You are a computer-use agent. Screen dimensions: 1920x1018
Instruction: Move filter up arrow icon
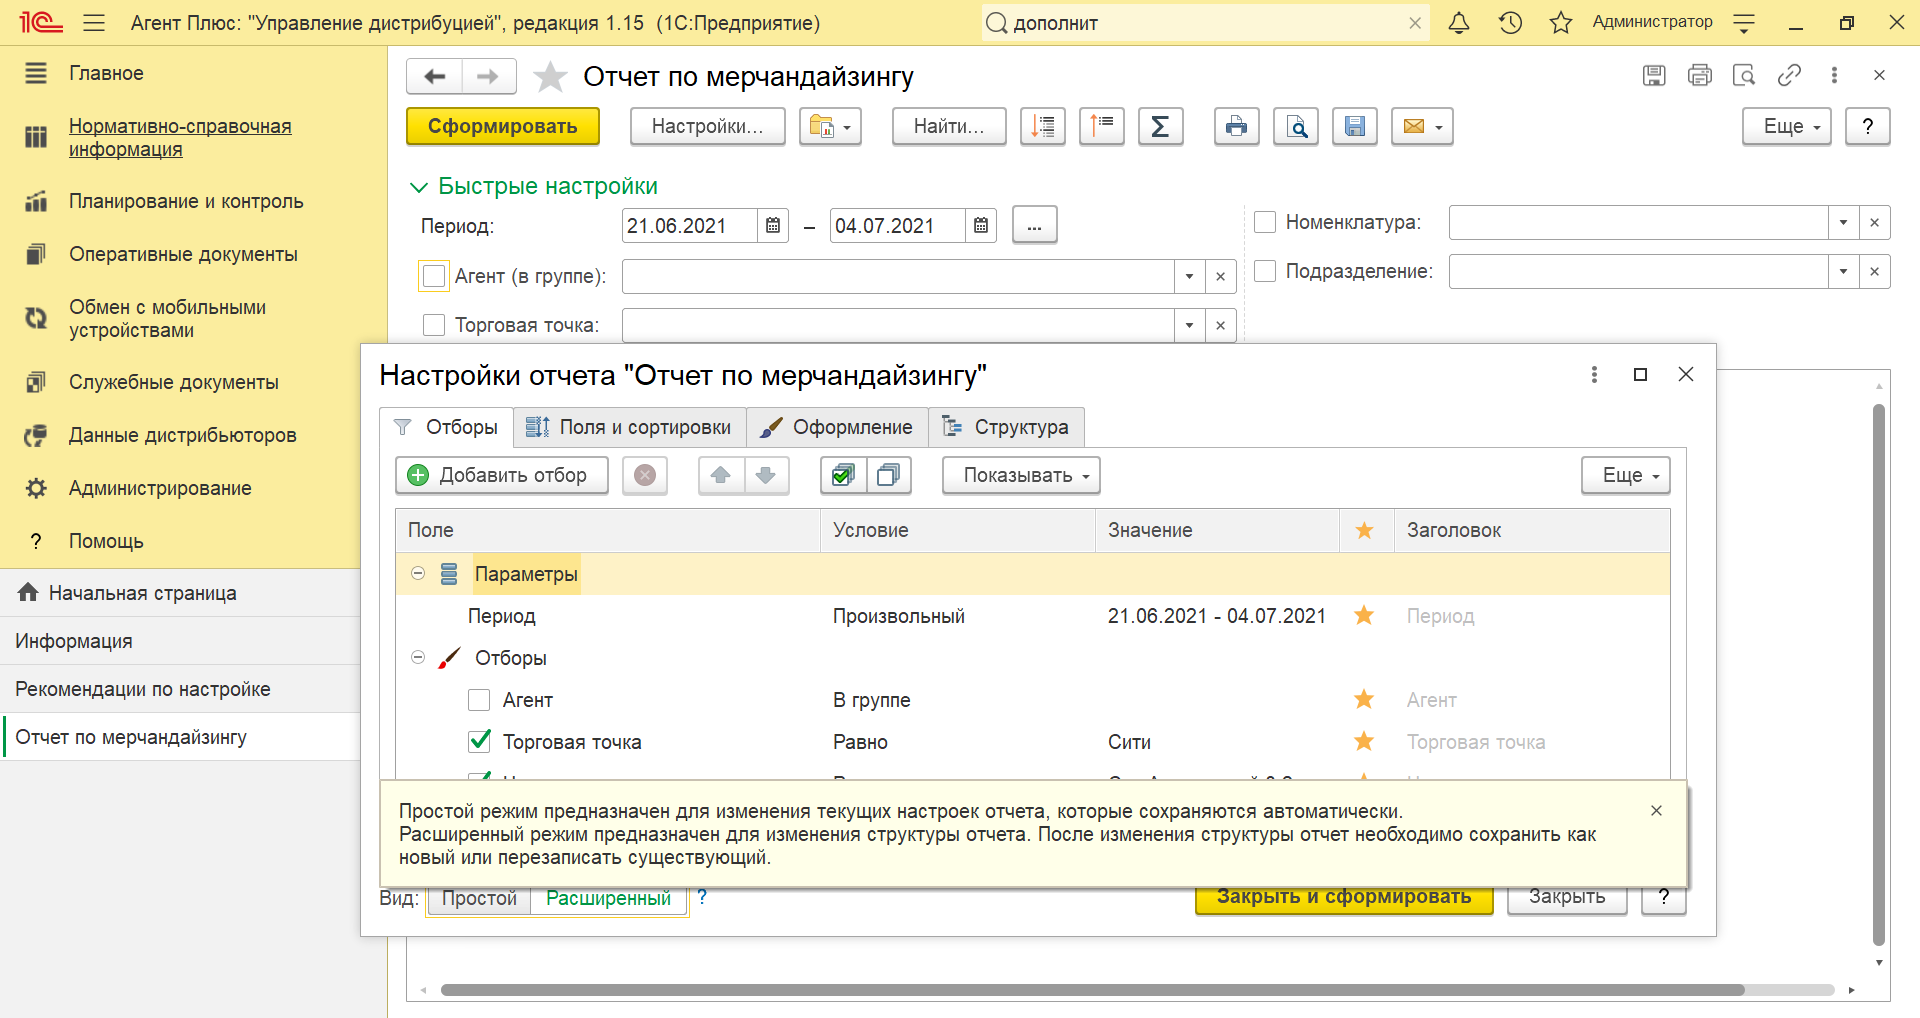721,475
